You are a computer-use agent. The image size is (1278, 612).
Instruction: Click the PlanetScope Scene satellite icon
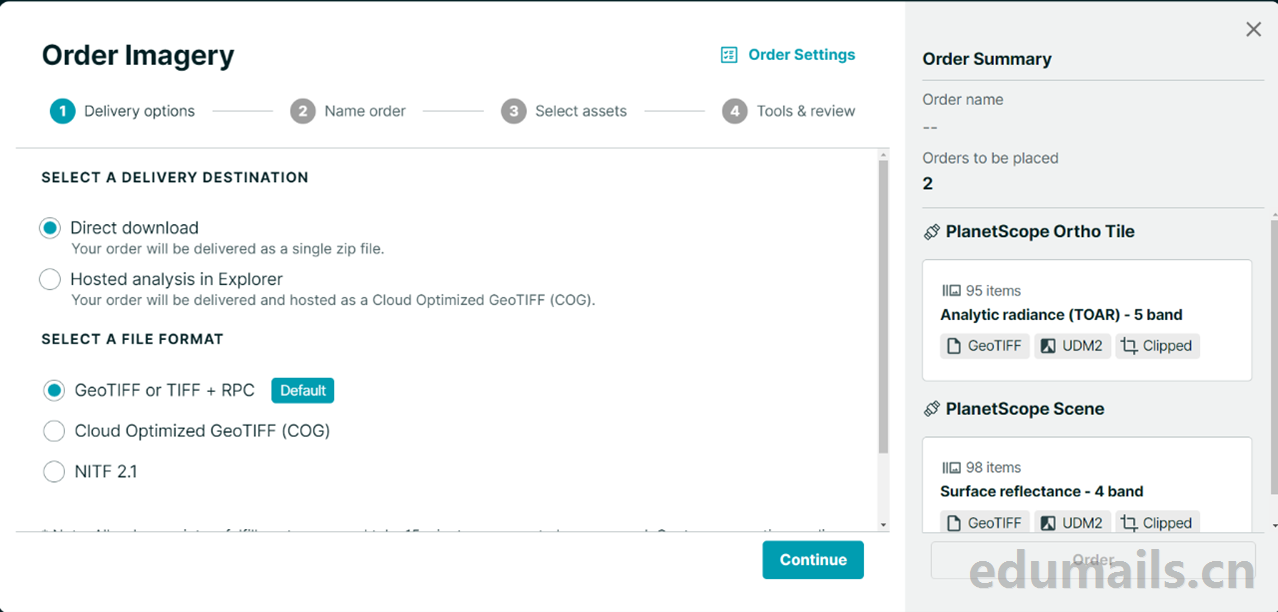coord(931,409)
